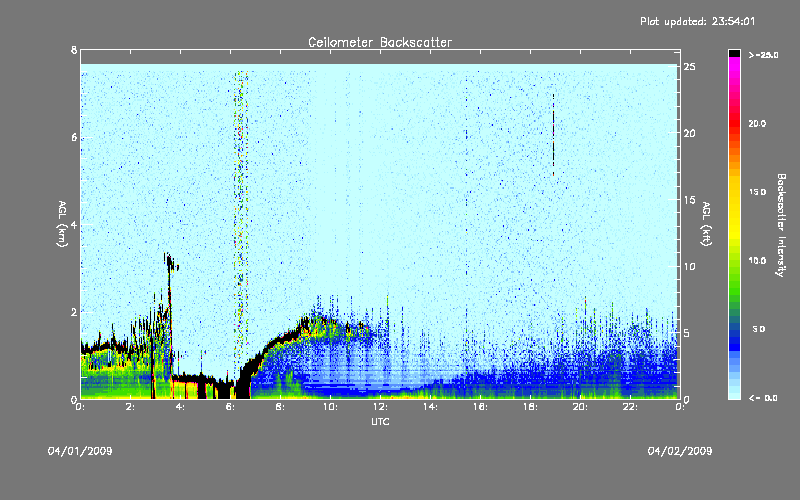Screen dimensions: 800x500
Task: Click the 25 kft tick label on AGL (kft) axis
Action: pyautogui.click(x=689, y=67)
